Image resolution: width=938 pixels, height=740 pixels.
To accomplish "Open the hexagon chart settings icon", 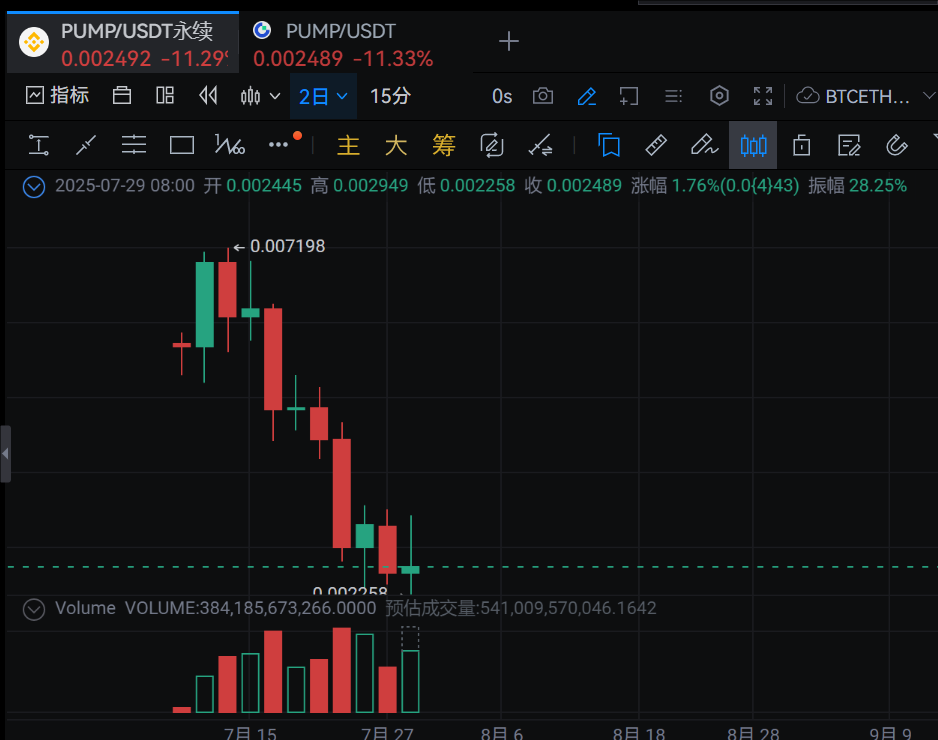I will [x=719, y=96].
